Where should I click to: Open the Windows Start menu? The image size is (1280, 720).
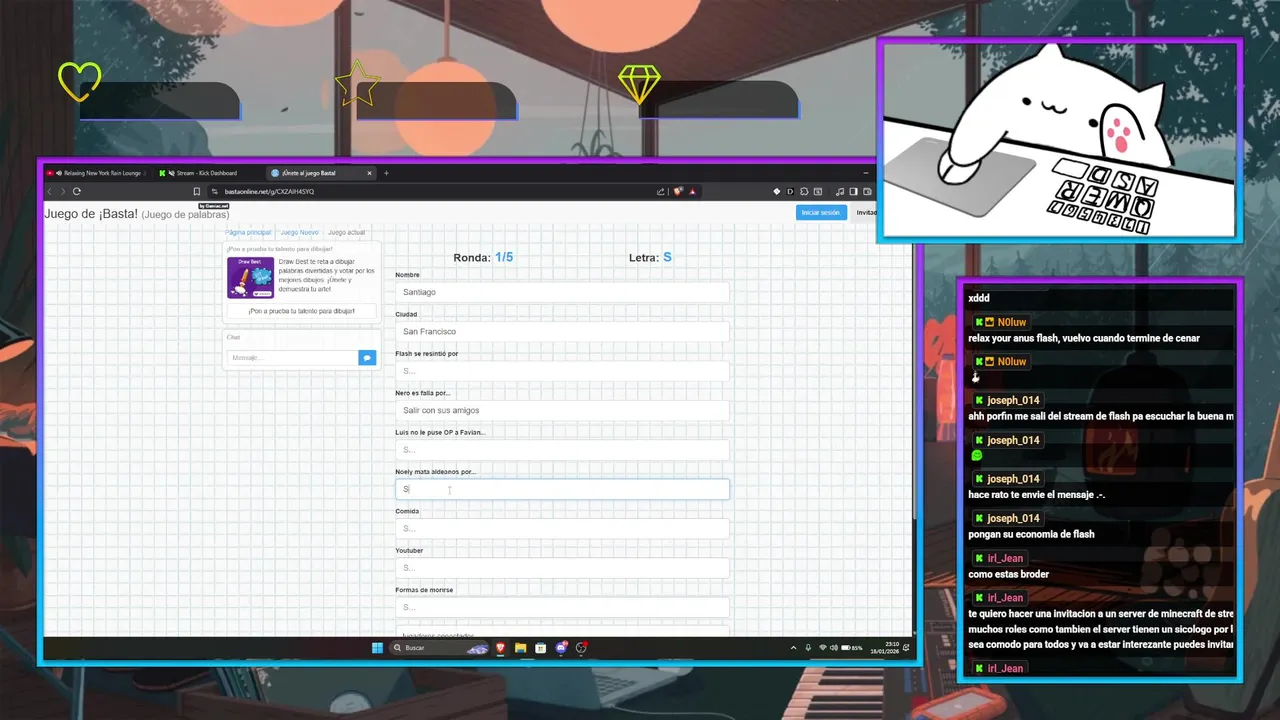[x=377, y=648]
